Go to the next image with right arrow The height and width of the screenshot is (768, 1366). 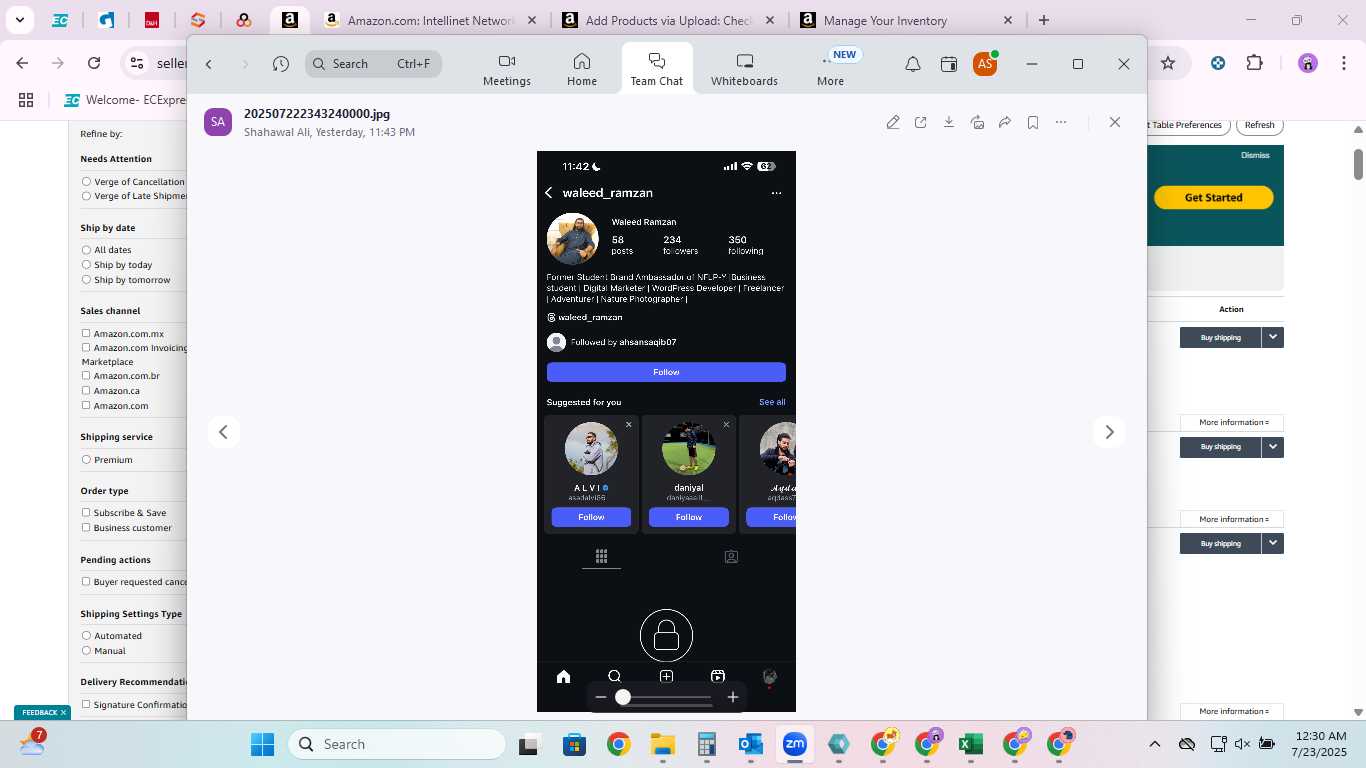pyautogui.click(x=1109, y=432)
